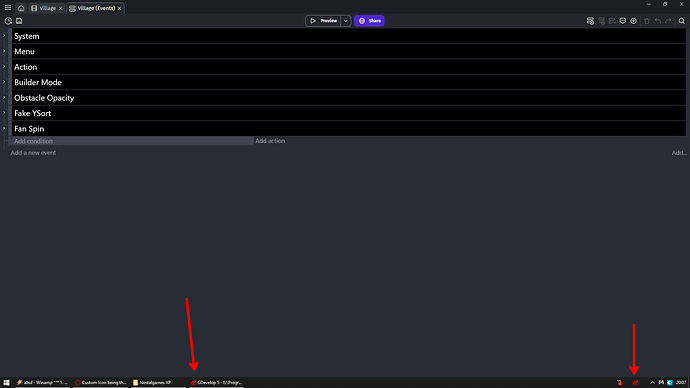The height and width of the screenshot is (388, 690).
Task: Open the taskbar clock
Action: click(681, 383)
